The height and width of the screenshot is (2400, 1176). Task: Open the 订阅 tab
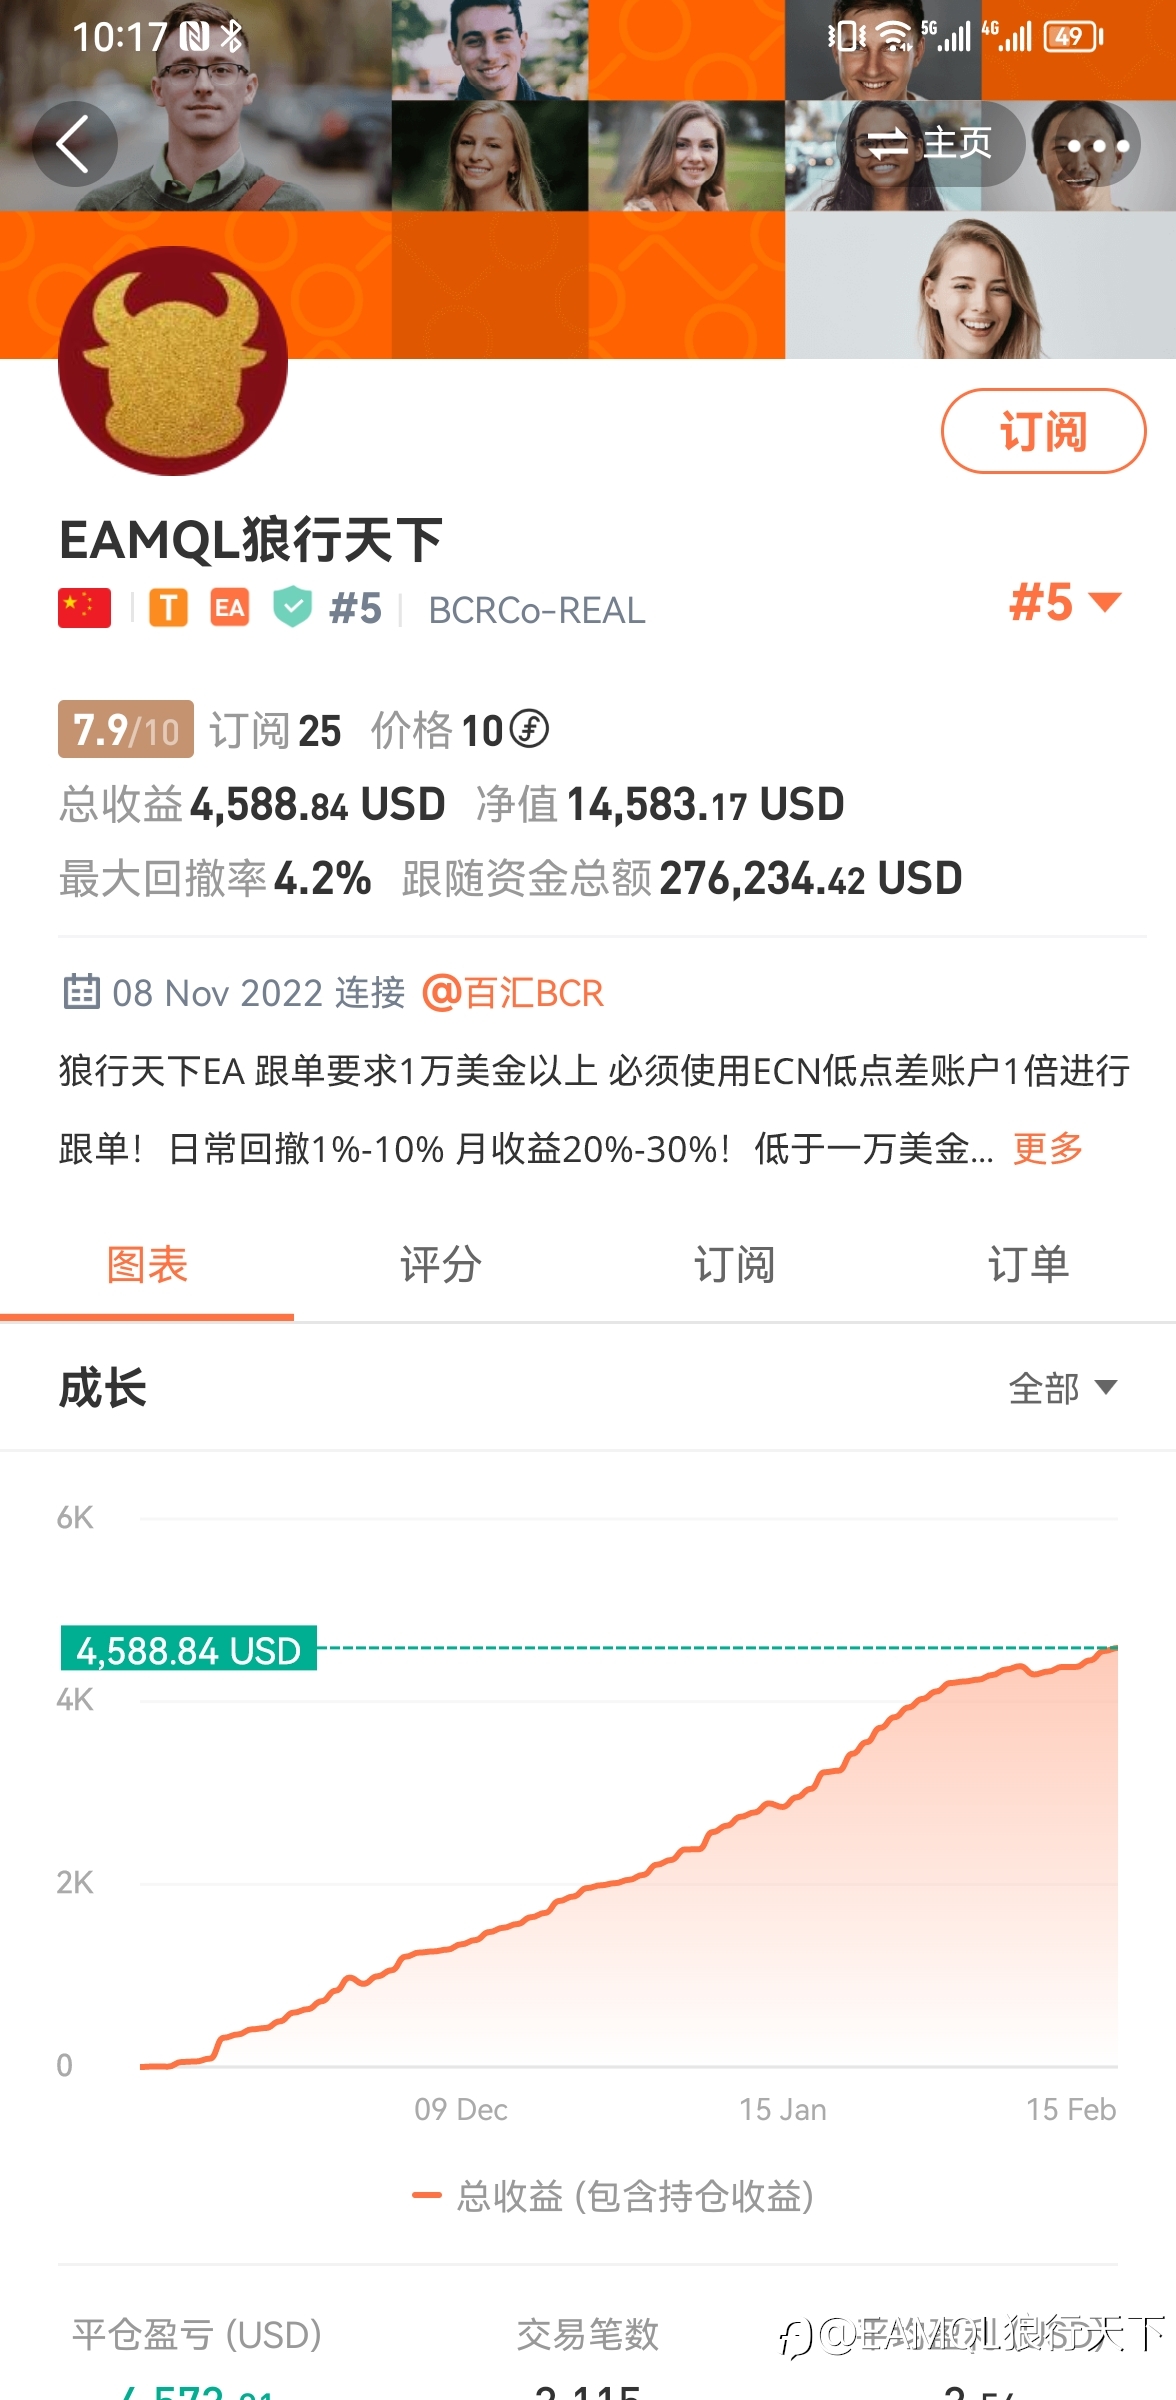click(735, 1265)
